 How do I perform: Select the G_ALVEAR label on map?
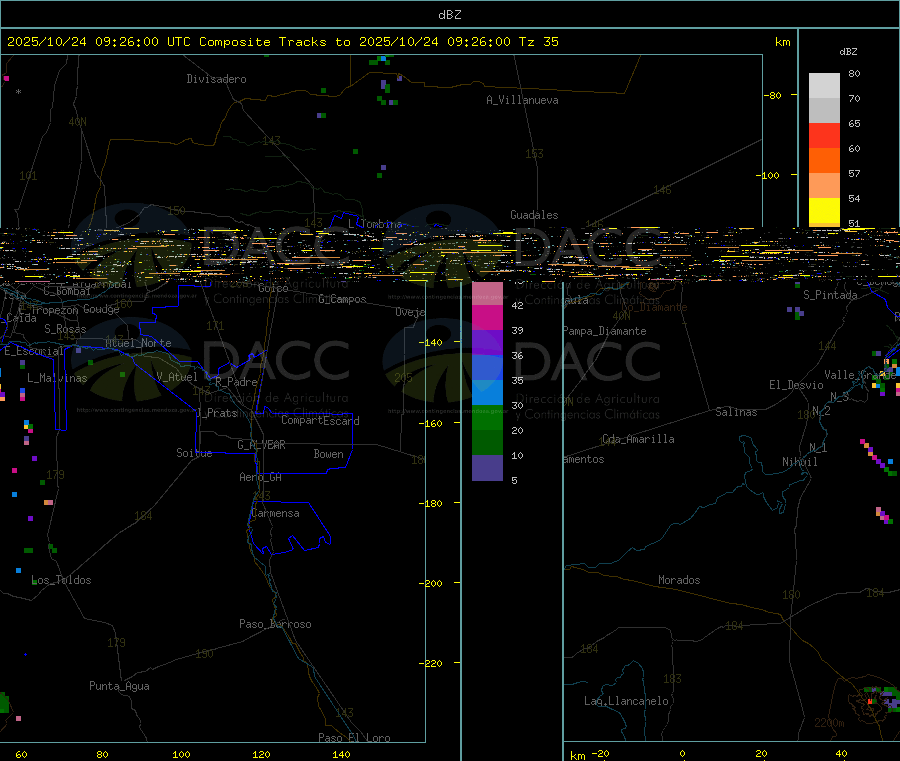click(x=261, y=445)
